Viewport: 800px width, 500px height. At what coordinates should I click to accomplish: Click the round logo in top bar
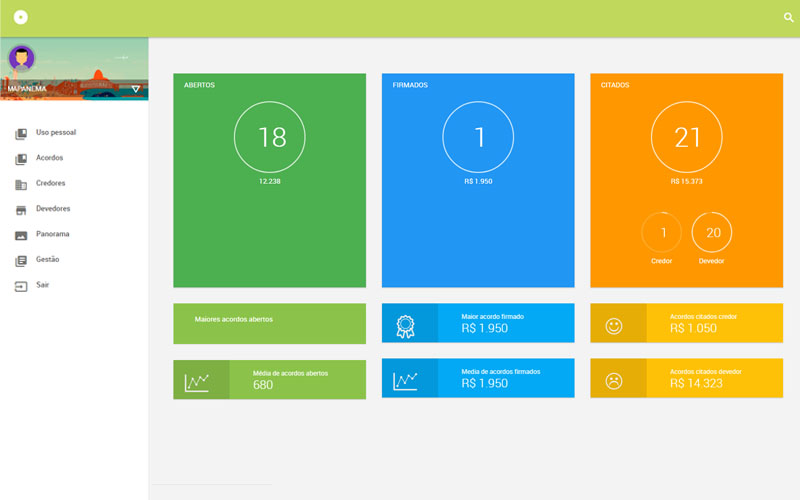21,18
